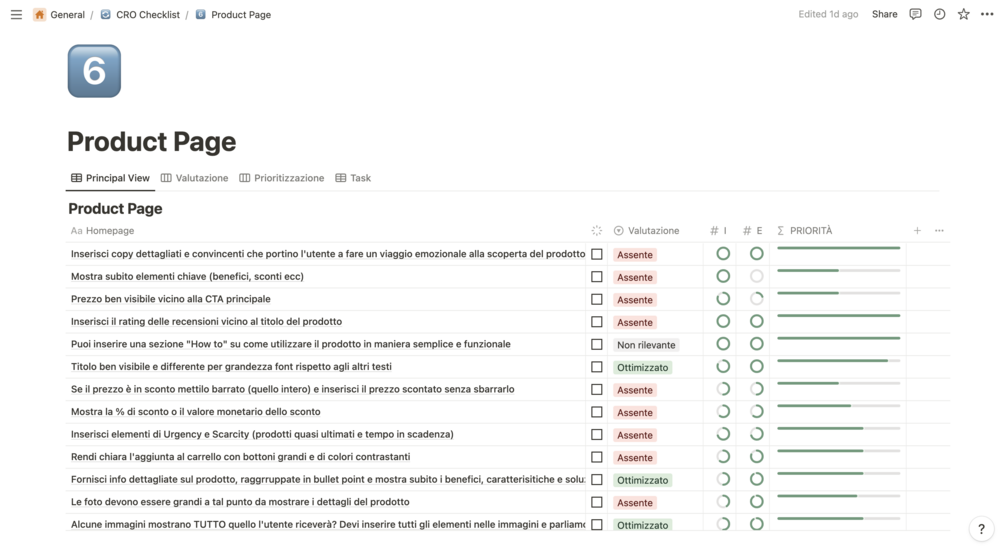Click the large number 6 page icon

[94, 71]
